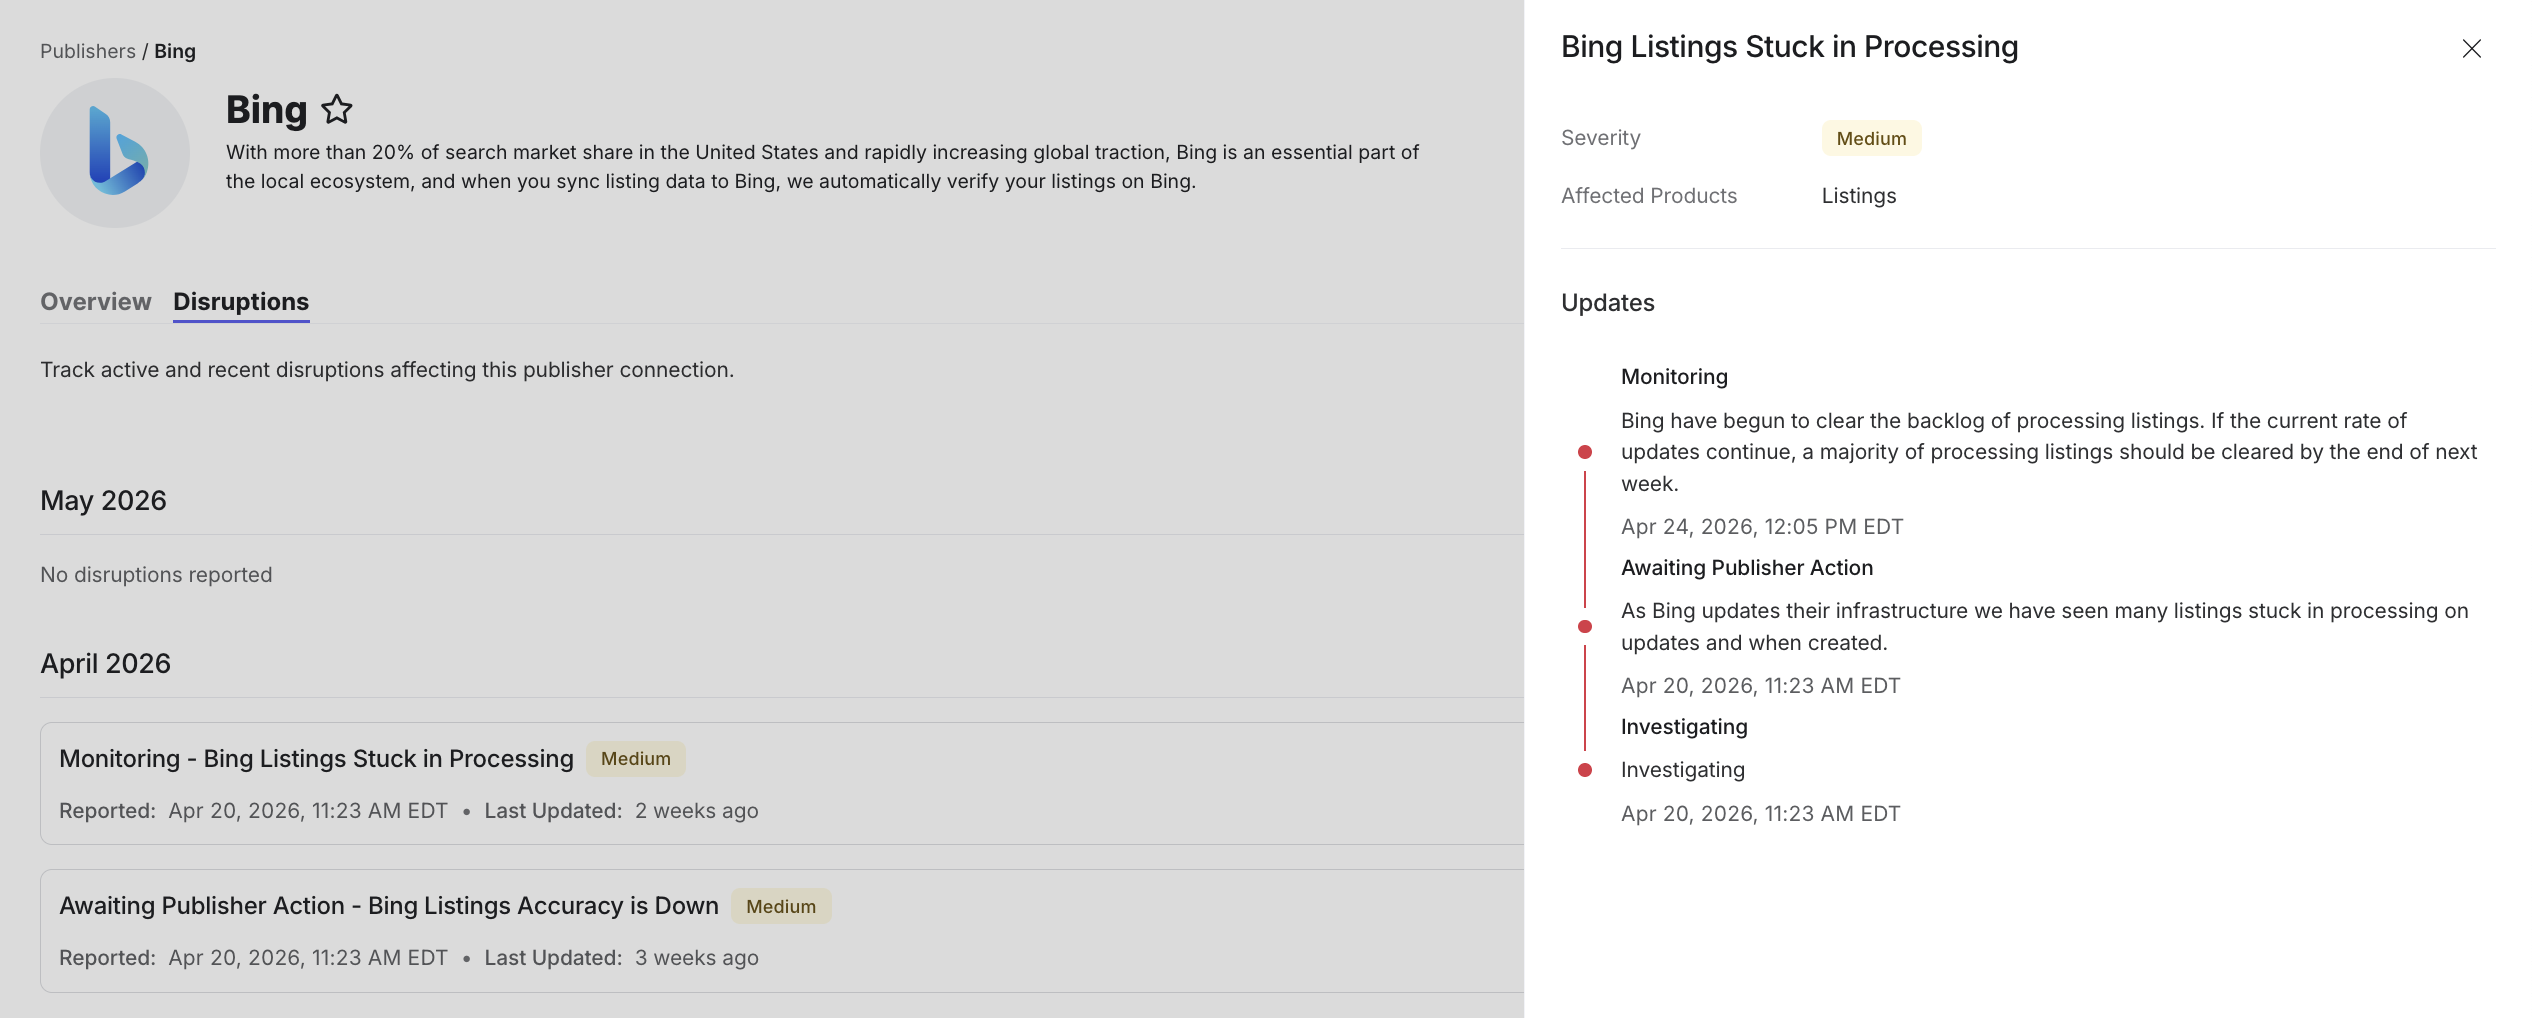
Task: Click Medium badge on Stuck in Processing card
Action: pos(636,759)
